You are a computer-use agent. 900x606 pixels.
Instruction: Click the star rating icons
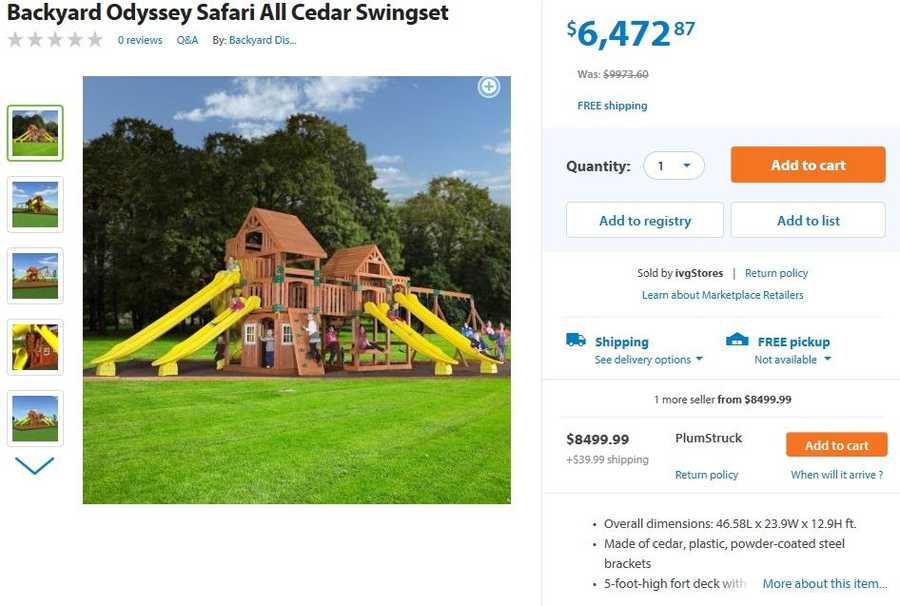pos(55,40)
